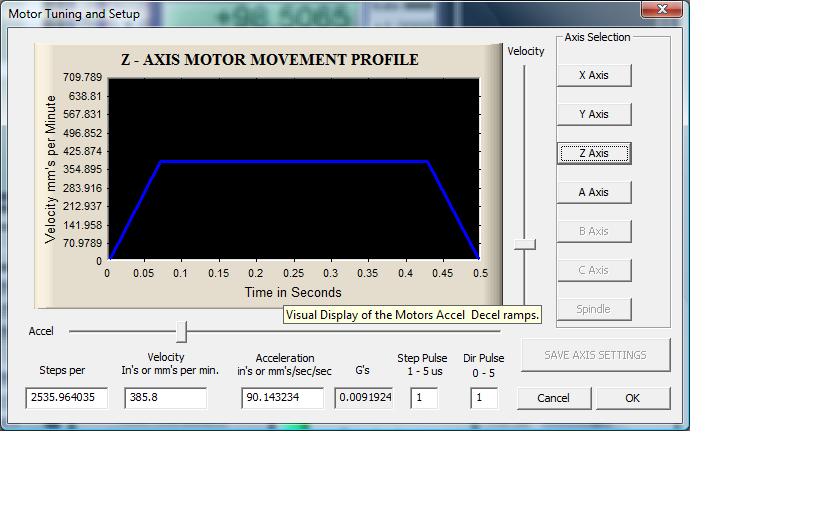Viewport: 840px width, 525px height.
Task: Click the Velocity field showing 385.8
Action: point(165,398)
